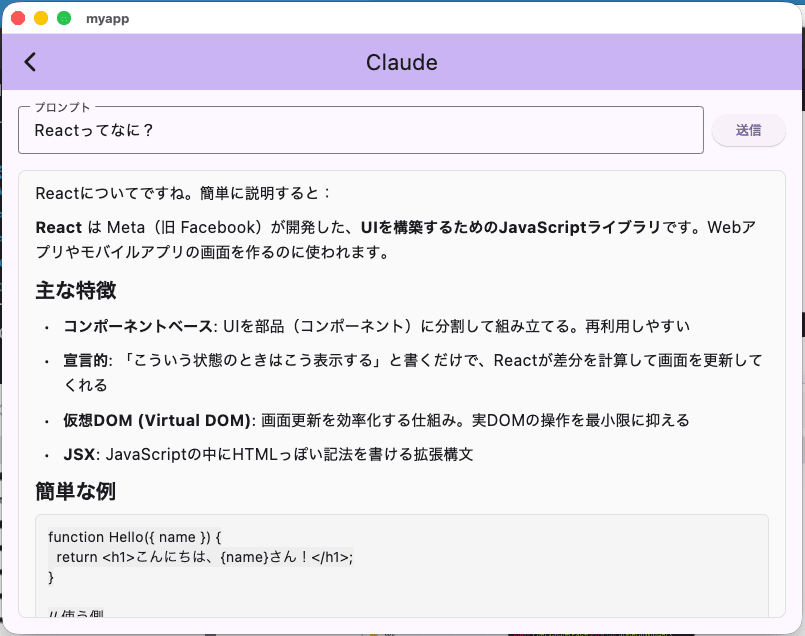Click the 簡単な例 heading
Viewport: 805px width, 636px height.
(75, 491)
